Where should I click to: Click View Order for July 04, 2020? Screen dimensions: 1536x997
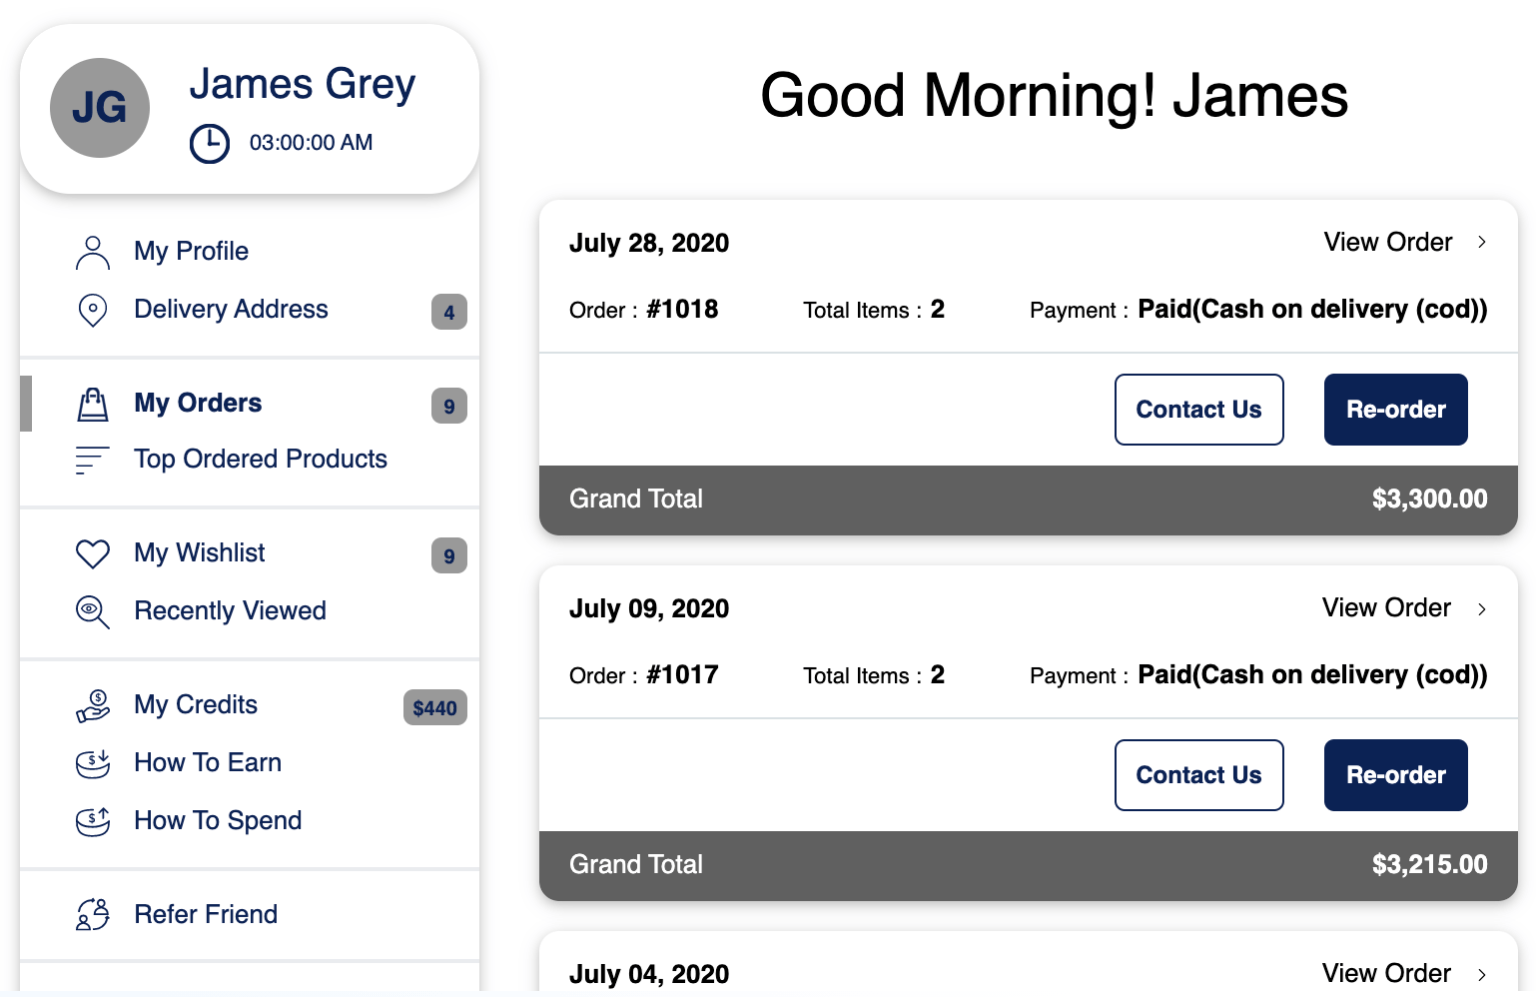[x=1386, y=973]
